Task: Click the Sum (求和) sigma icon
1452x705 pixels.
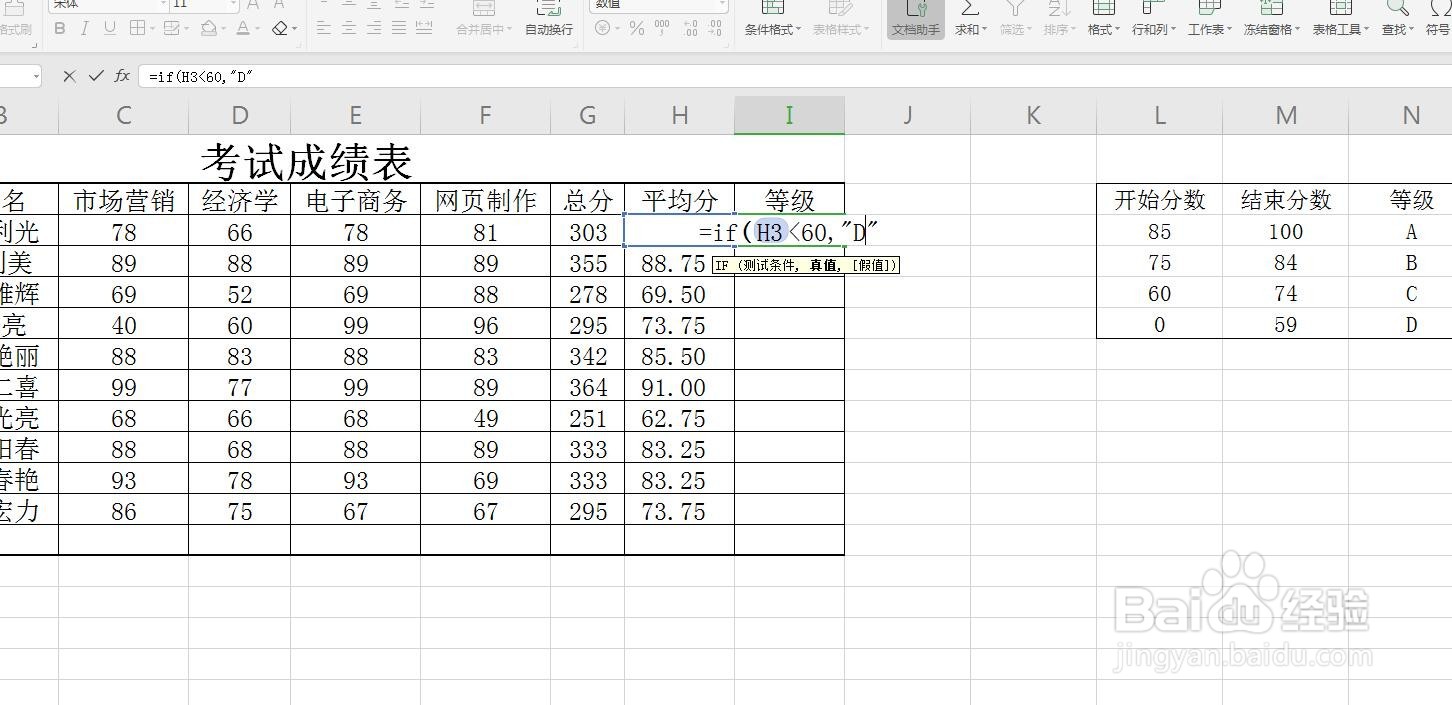Action: 969,9
